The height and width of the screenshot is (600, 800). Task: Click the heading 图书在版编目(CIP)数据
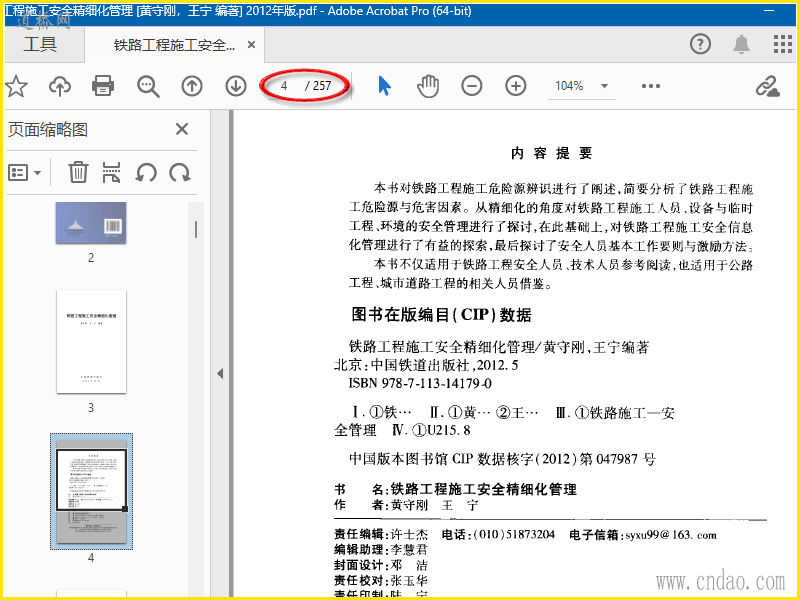[441, 314]
